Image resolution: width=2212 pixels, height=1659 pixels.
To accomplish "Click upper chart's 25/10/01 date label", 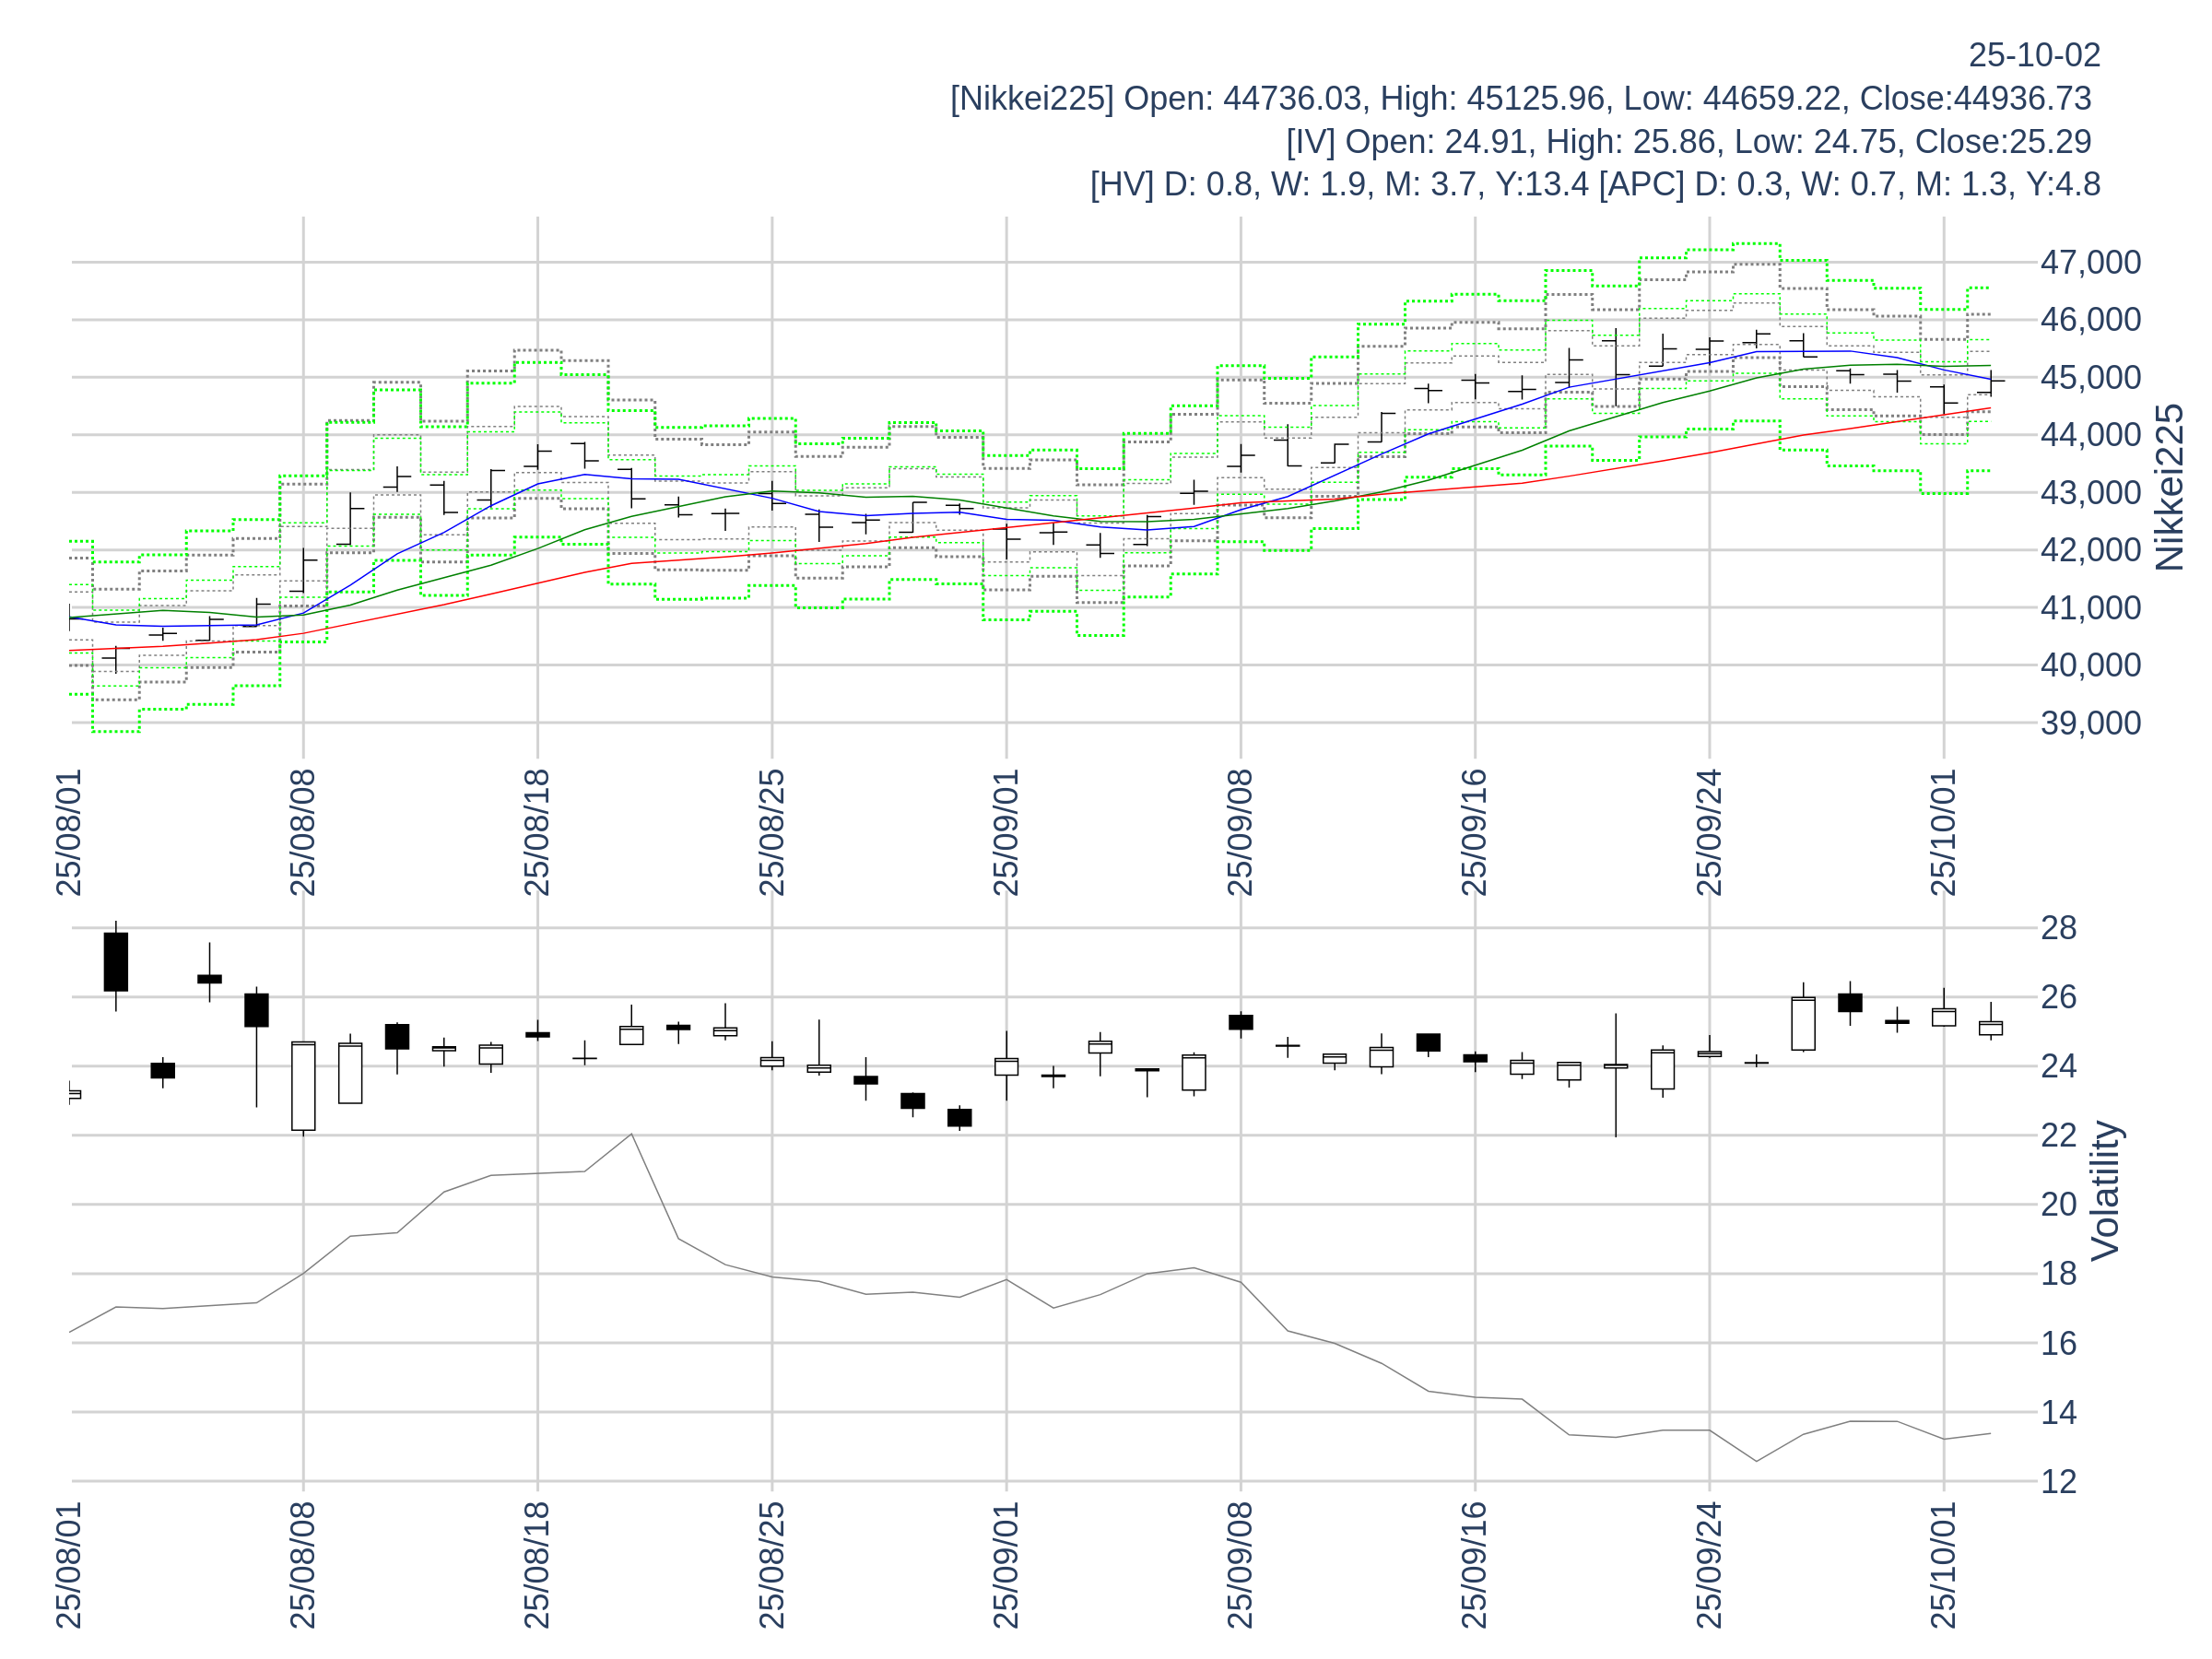I will click(1943, 832).
